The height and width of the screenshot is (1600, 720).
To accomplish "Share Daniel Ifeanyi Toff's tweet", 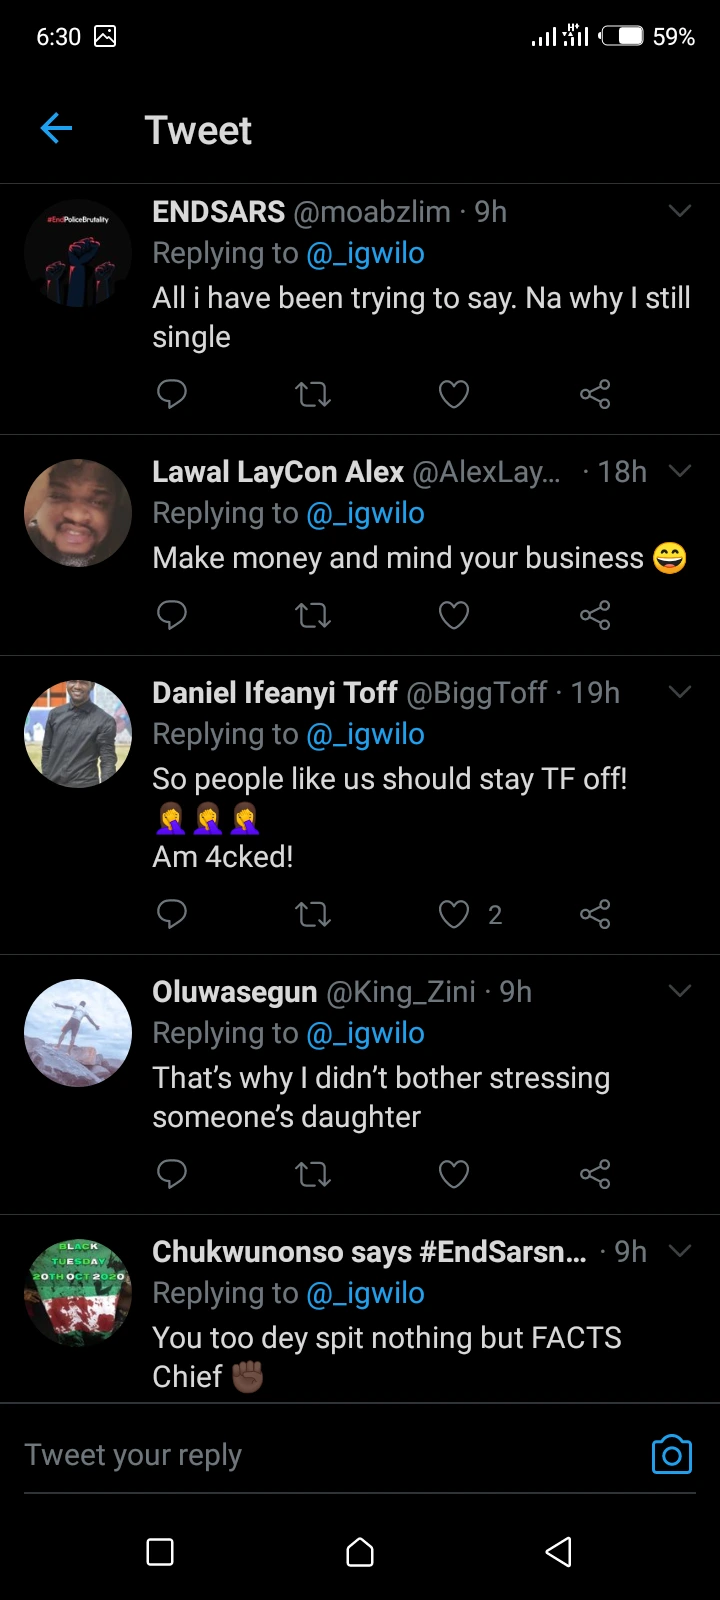I will coord(595,914).
